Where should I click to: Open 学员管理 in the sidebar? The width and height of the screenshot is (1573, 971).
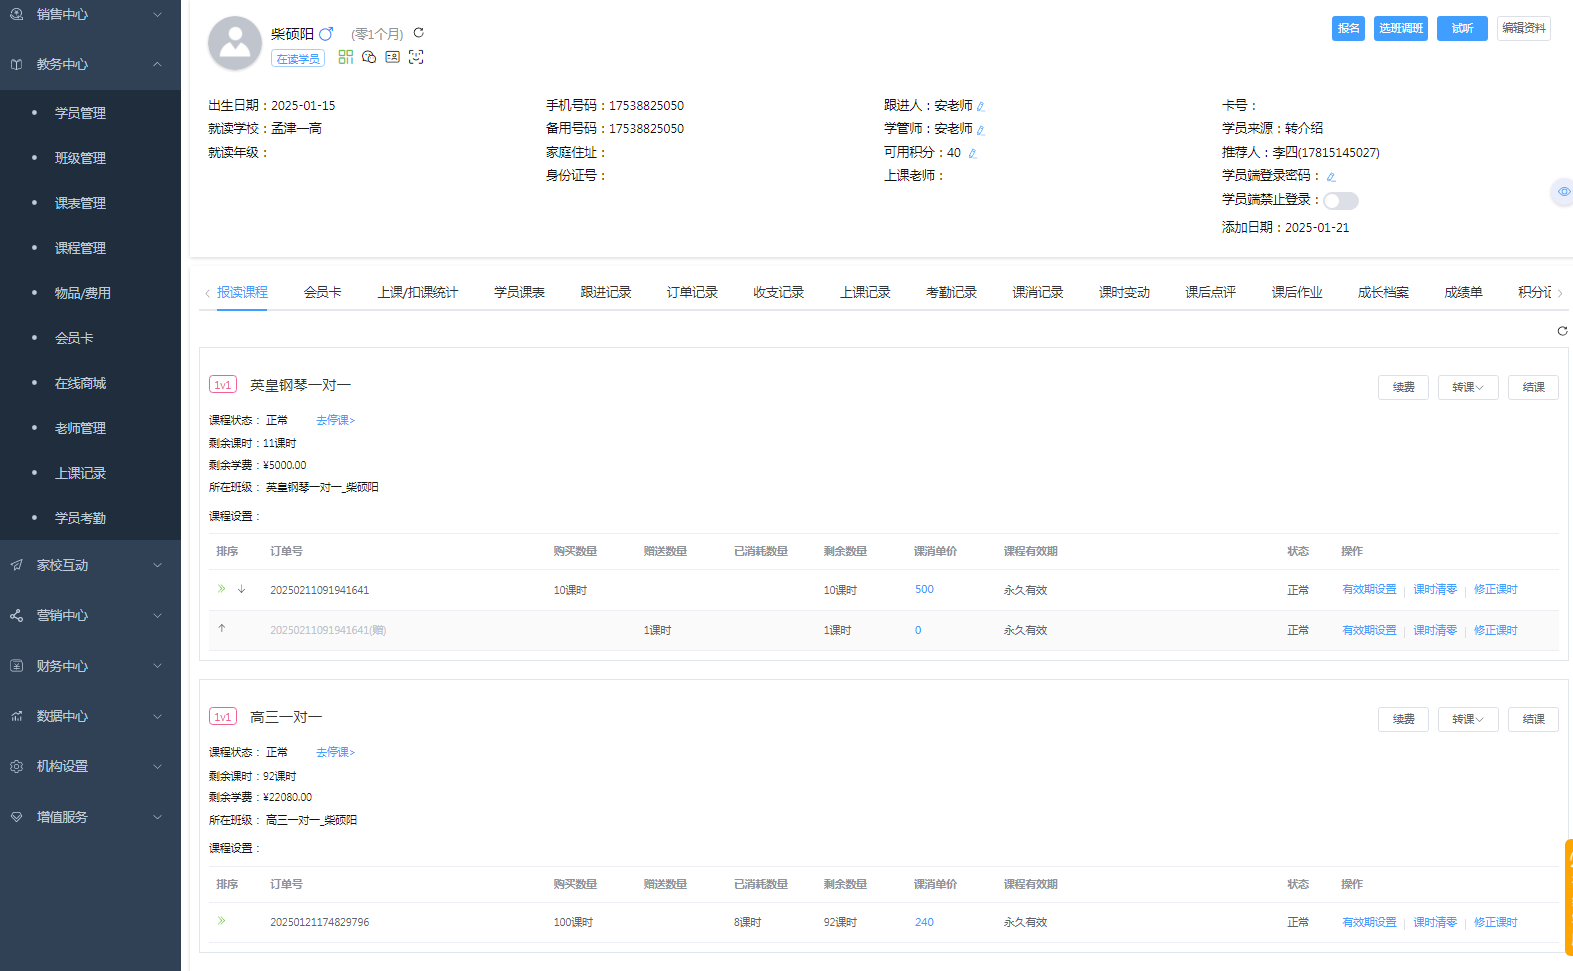80,113
